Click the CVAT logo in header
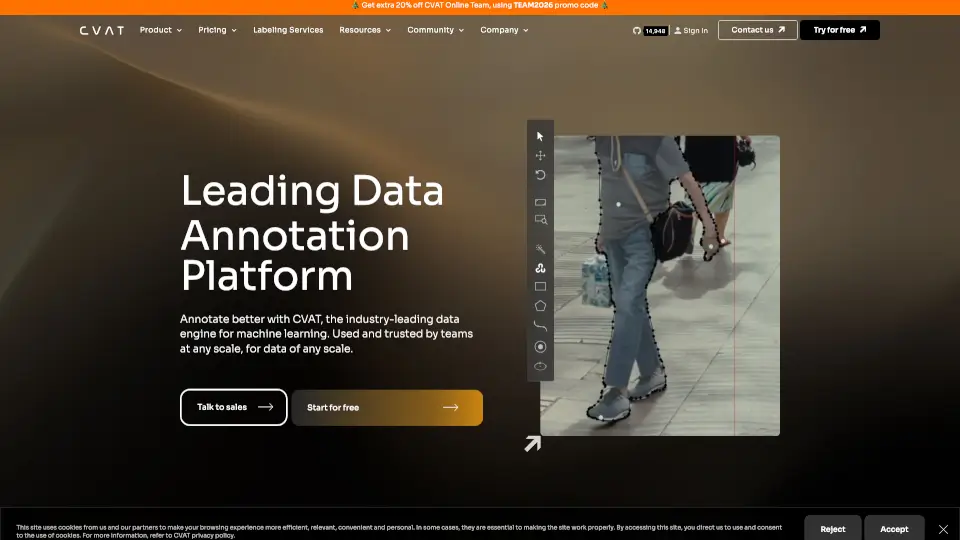This screenshot has height=540, width=960. pyautogui.click(x=102, y=30)
